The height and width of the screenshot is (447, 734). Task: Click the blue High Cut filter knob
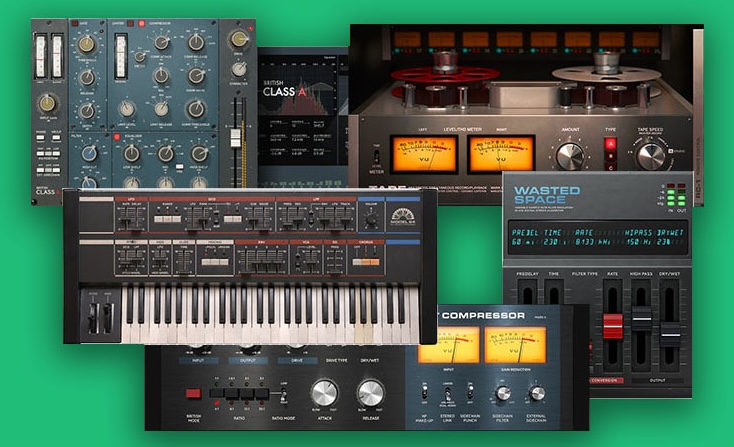point(89,153)
